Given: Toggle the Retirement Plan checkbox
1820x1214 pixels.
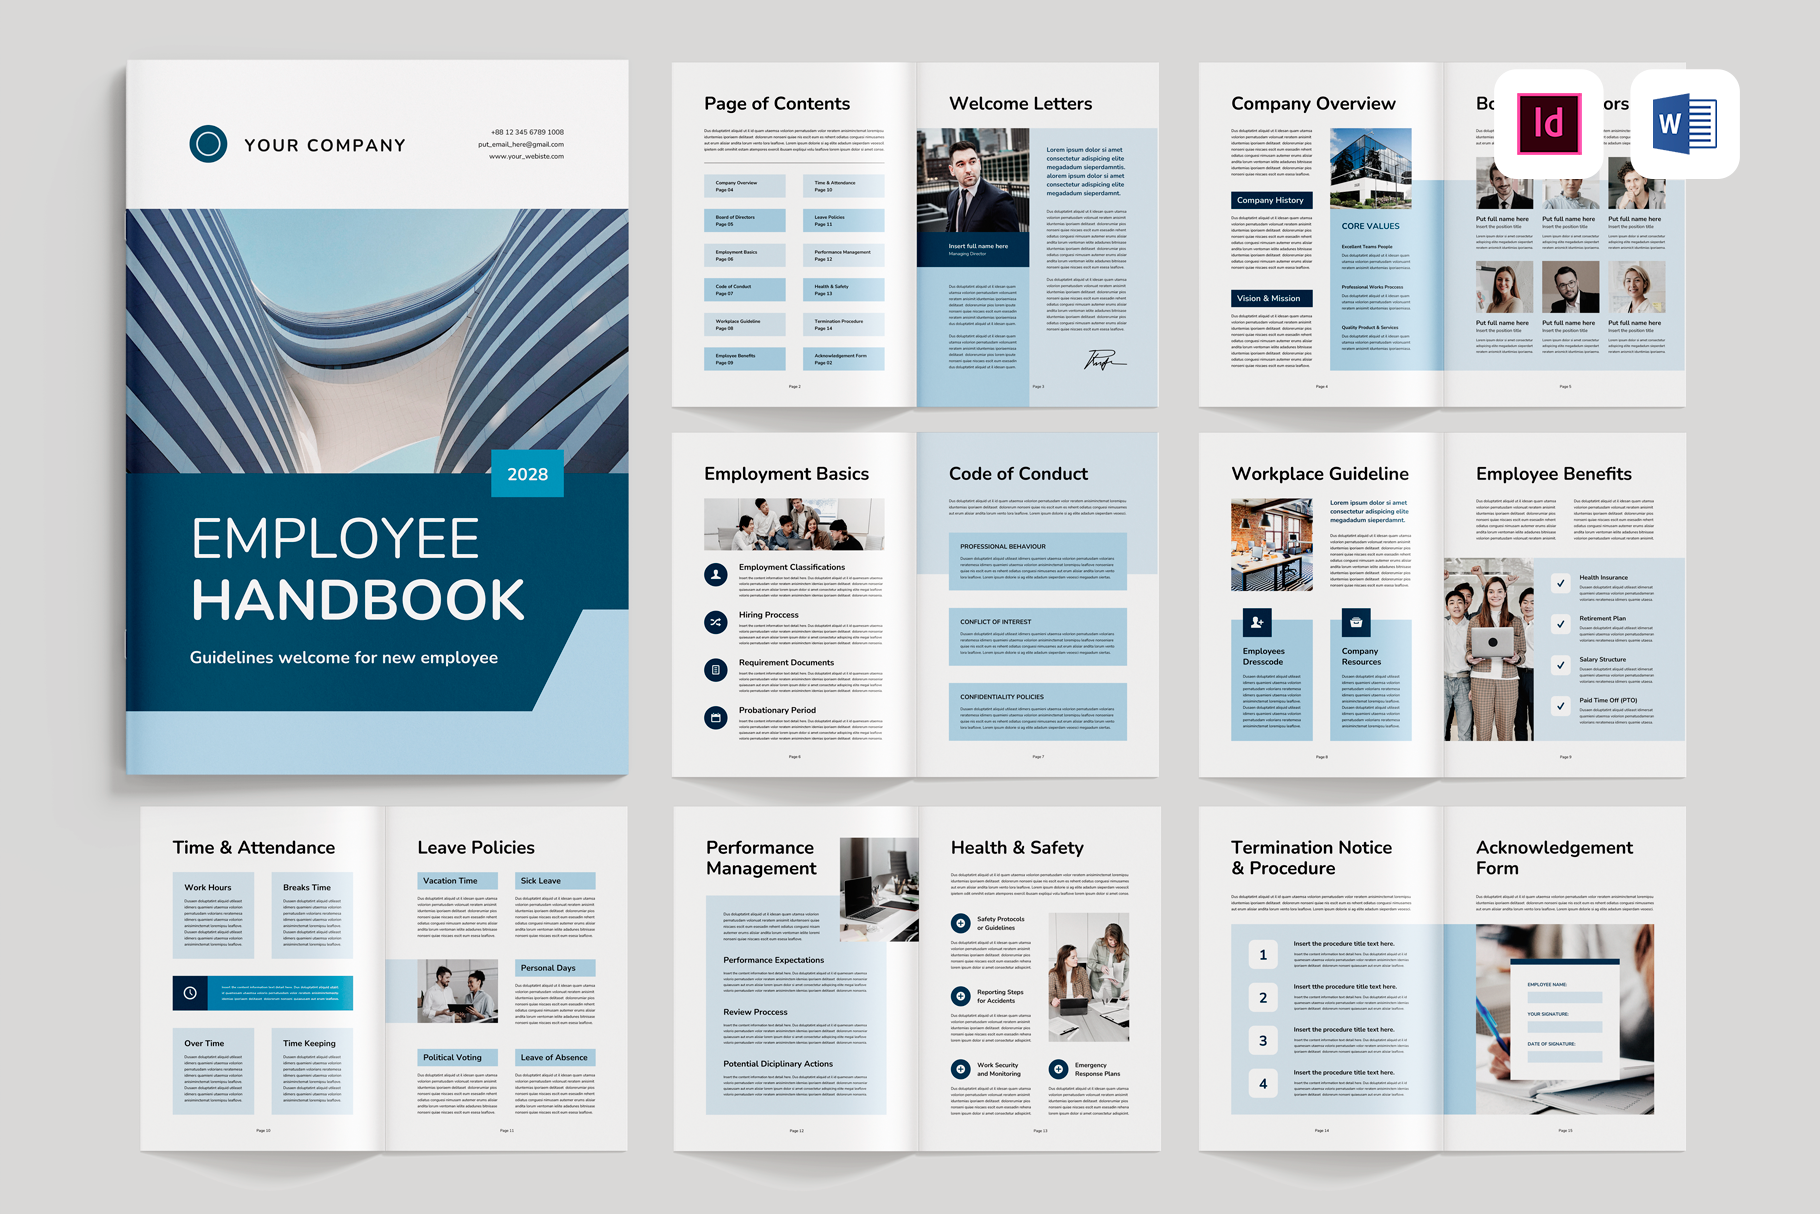Looking at the screenshot, I should point(1560,624).
